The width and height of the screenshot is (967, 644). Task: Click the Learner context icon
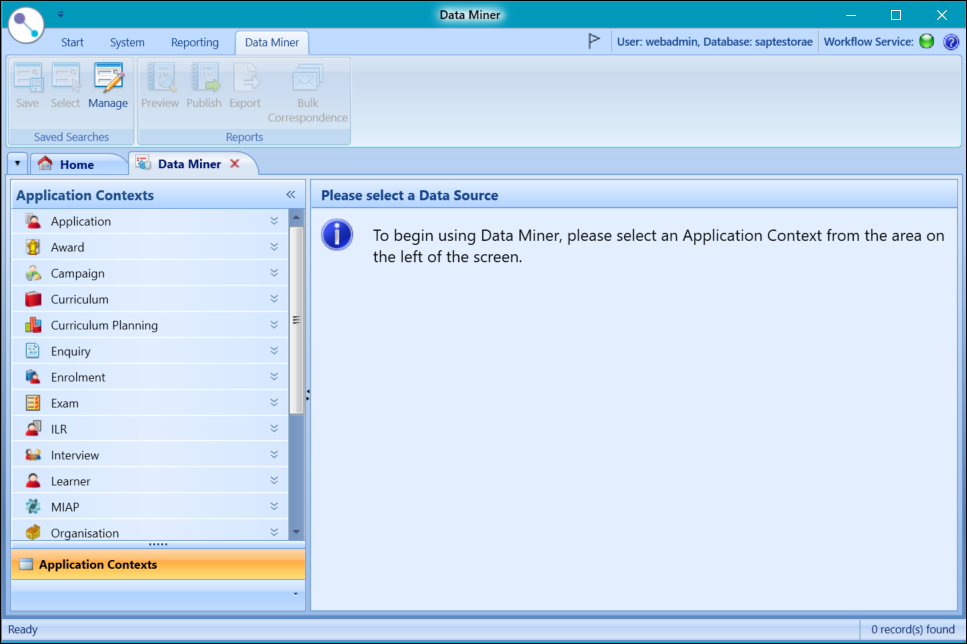click(33, 480)
